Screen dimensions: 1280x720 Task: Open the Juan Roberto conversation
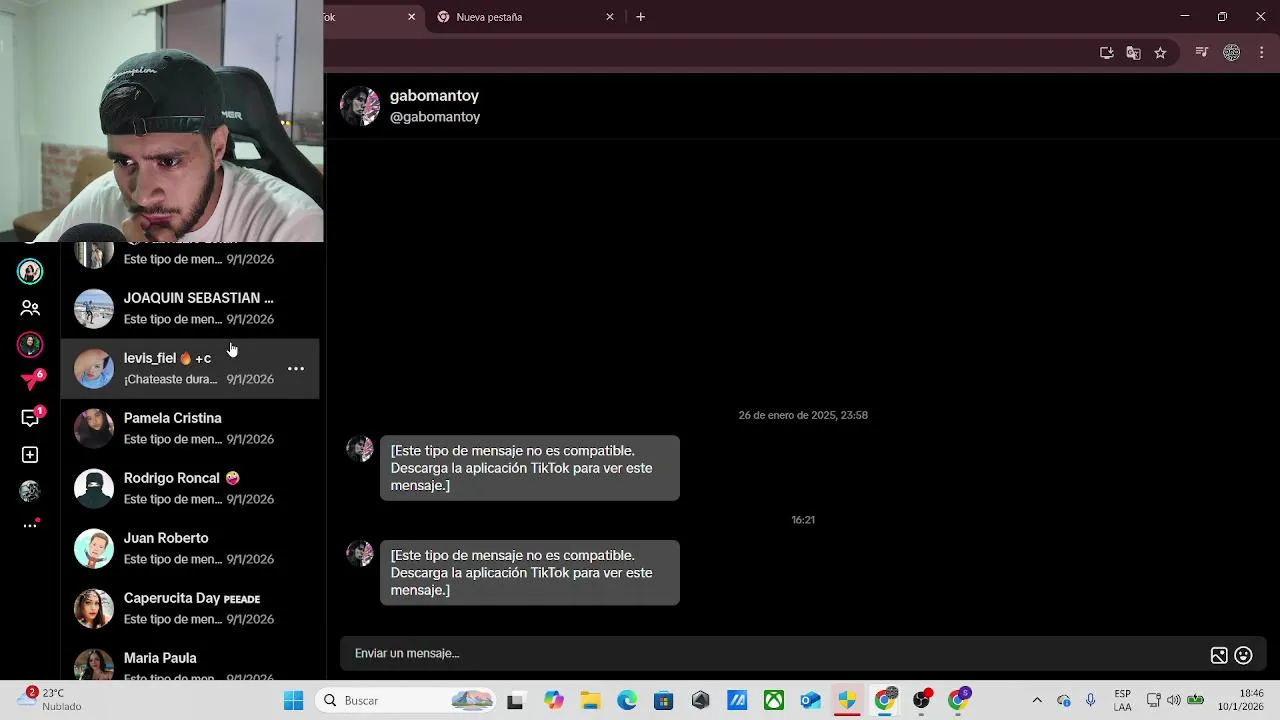click(190, 548)
